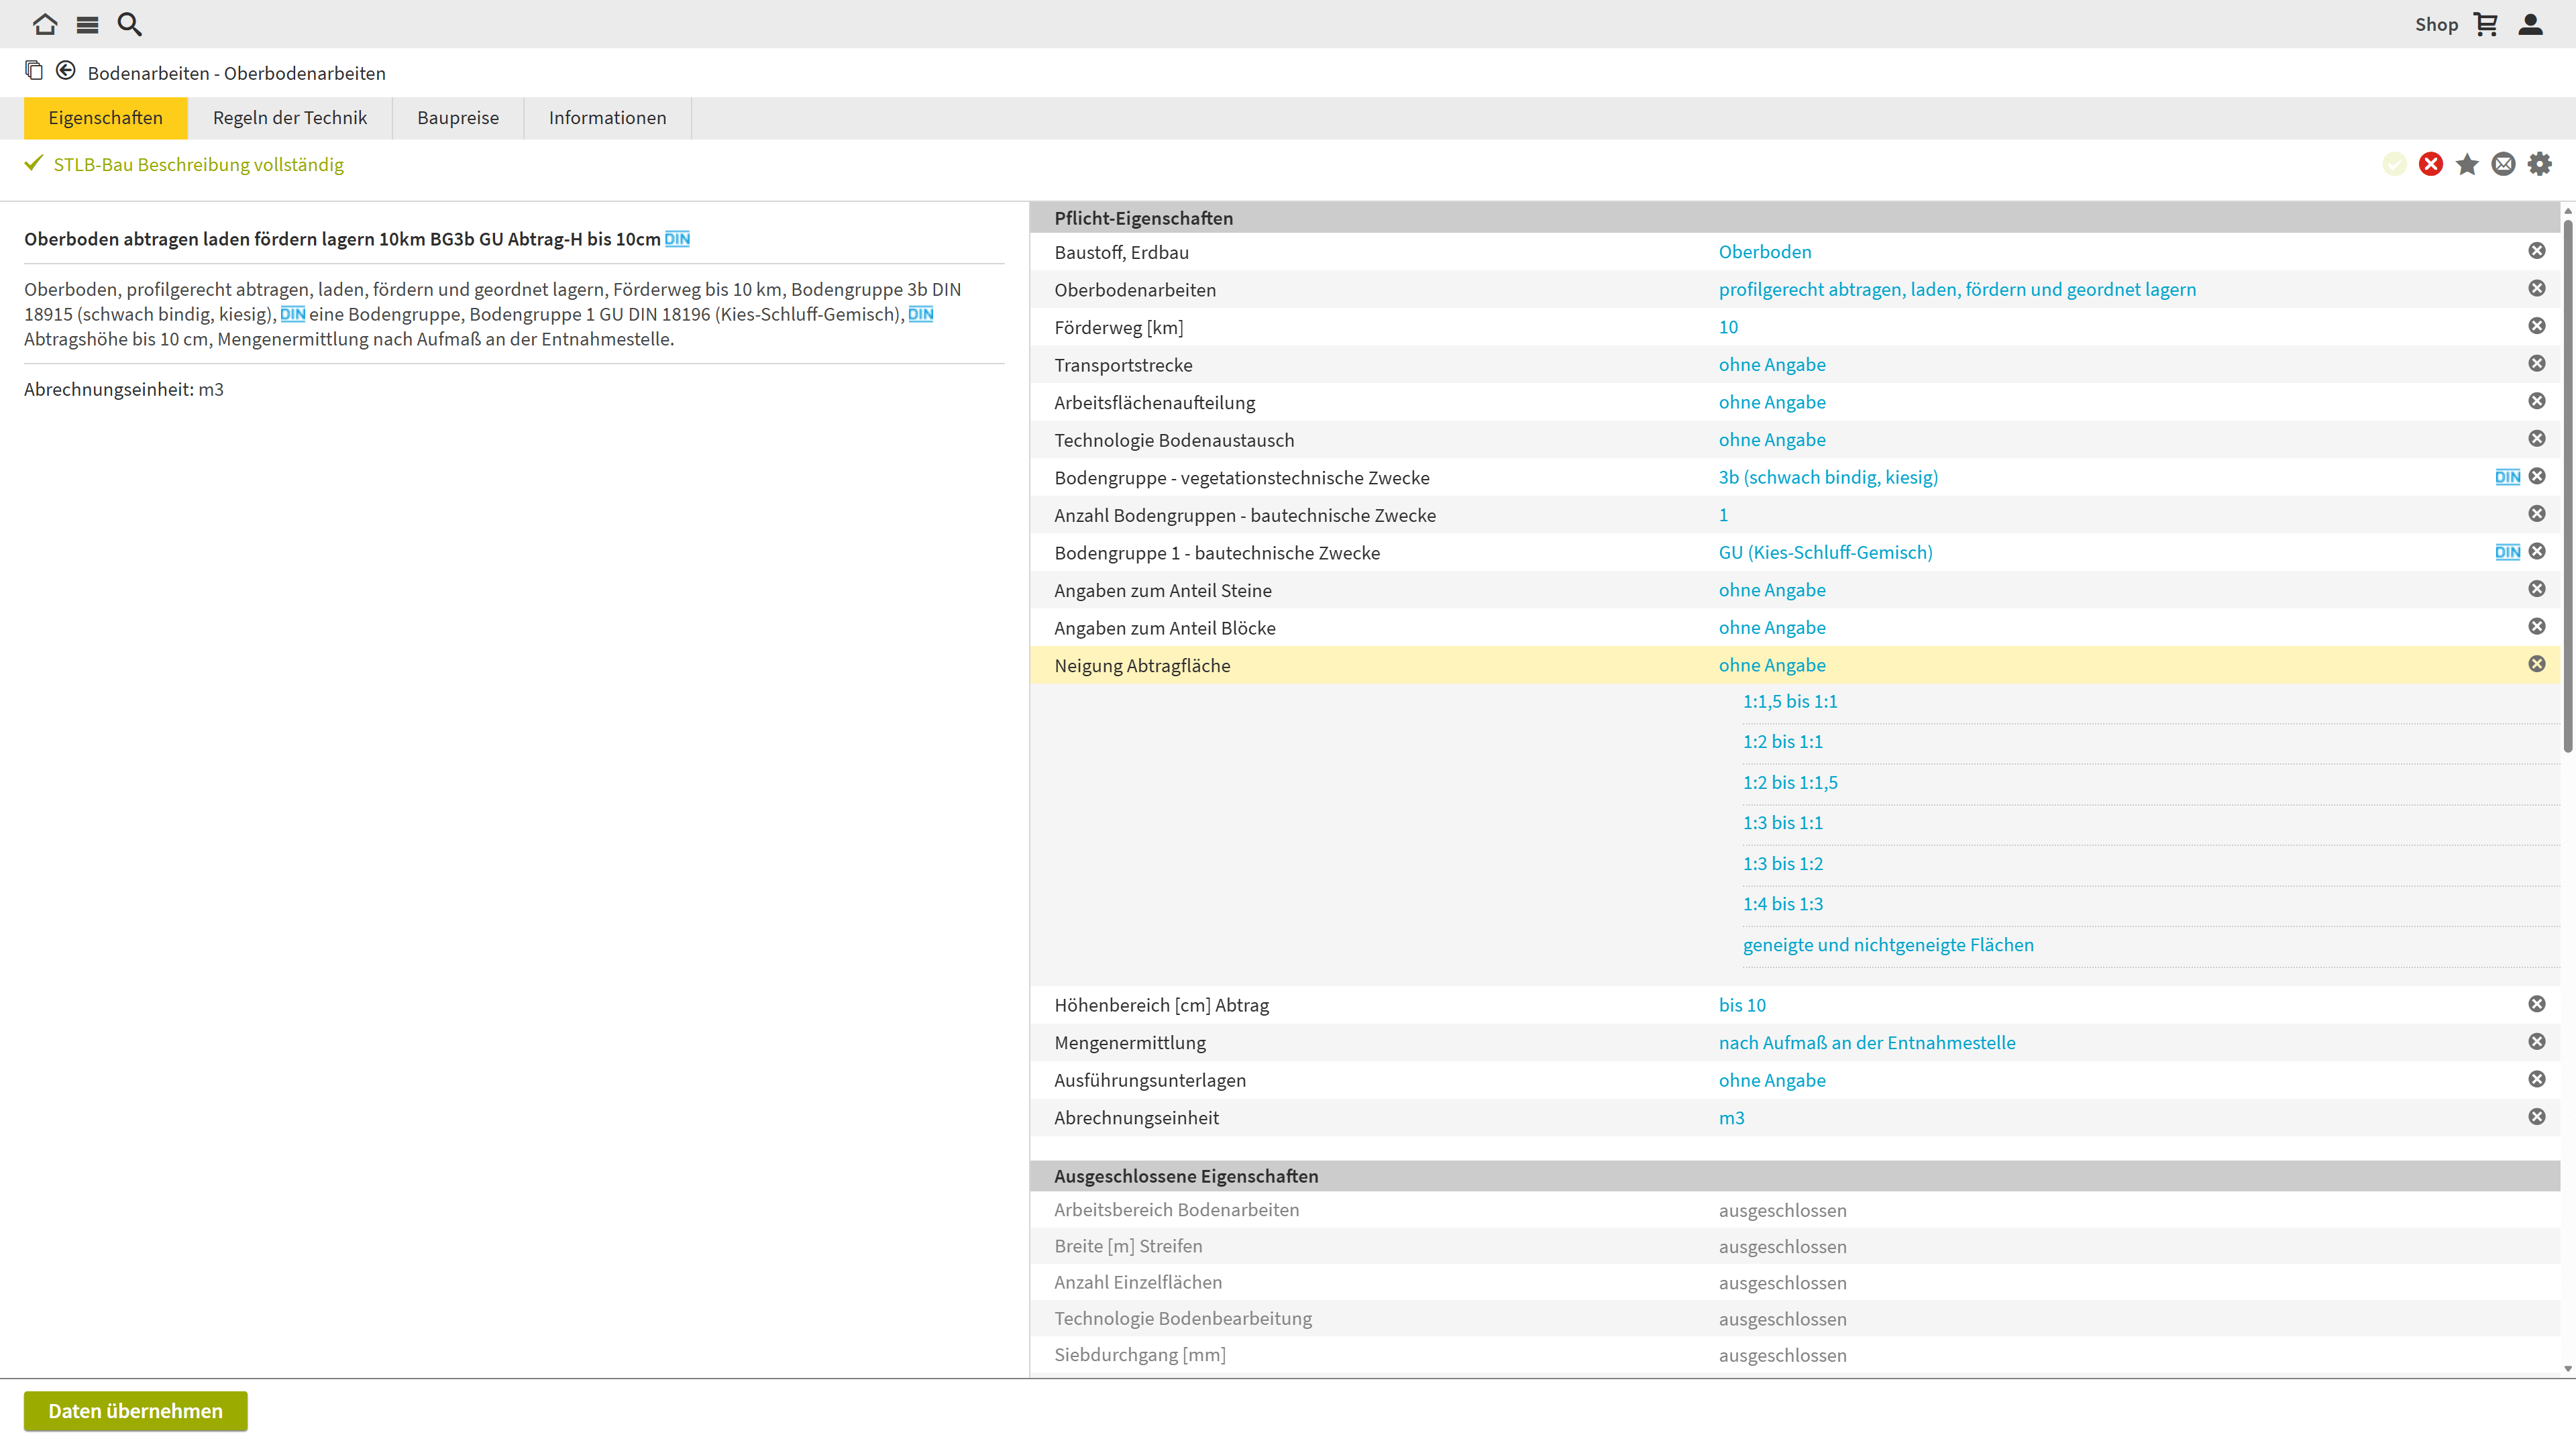
Task: Click the red discard X icon
Action: (x=2430, y=164)
